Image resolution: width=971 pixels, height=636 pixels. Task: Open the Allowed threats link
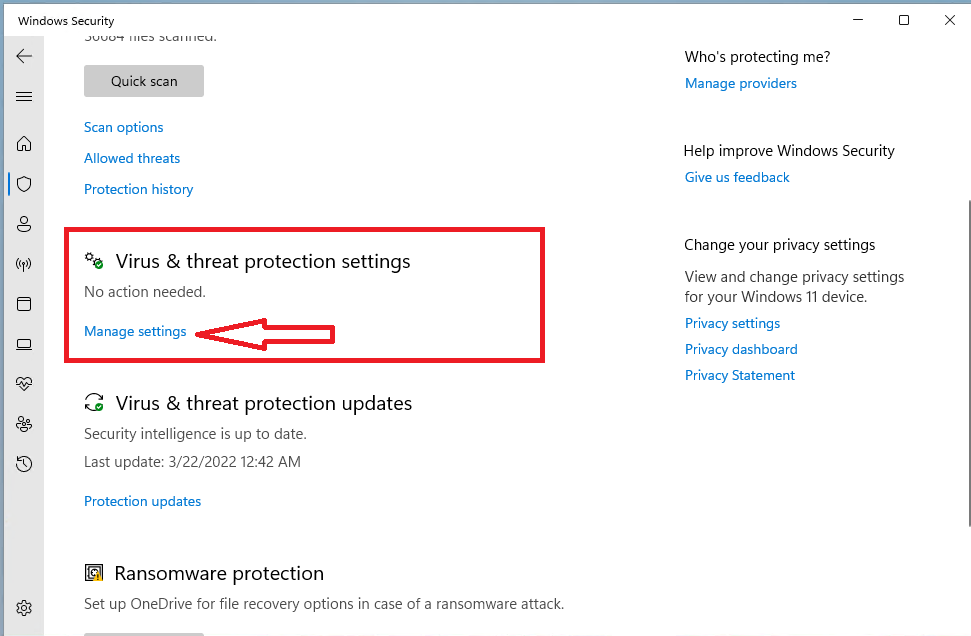132,159
